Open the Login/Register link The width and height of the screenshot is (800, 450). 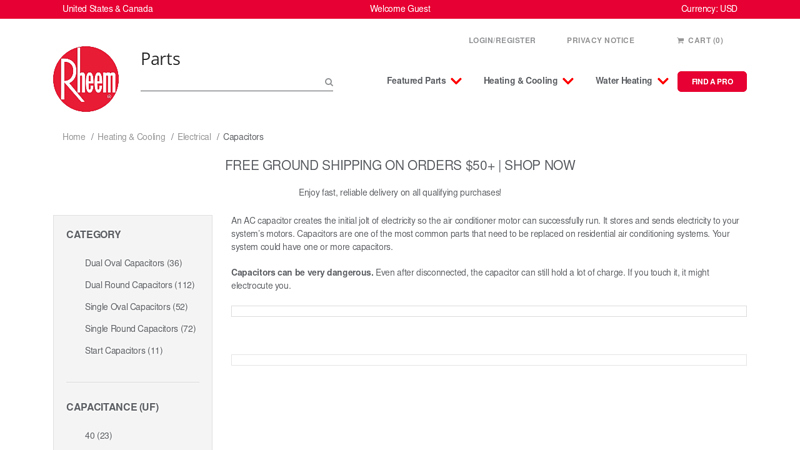502,41
